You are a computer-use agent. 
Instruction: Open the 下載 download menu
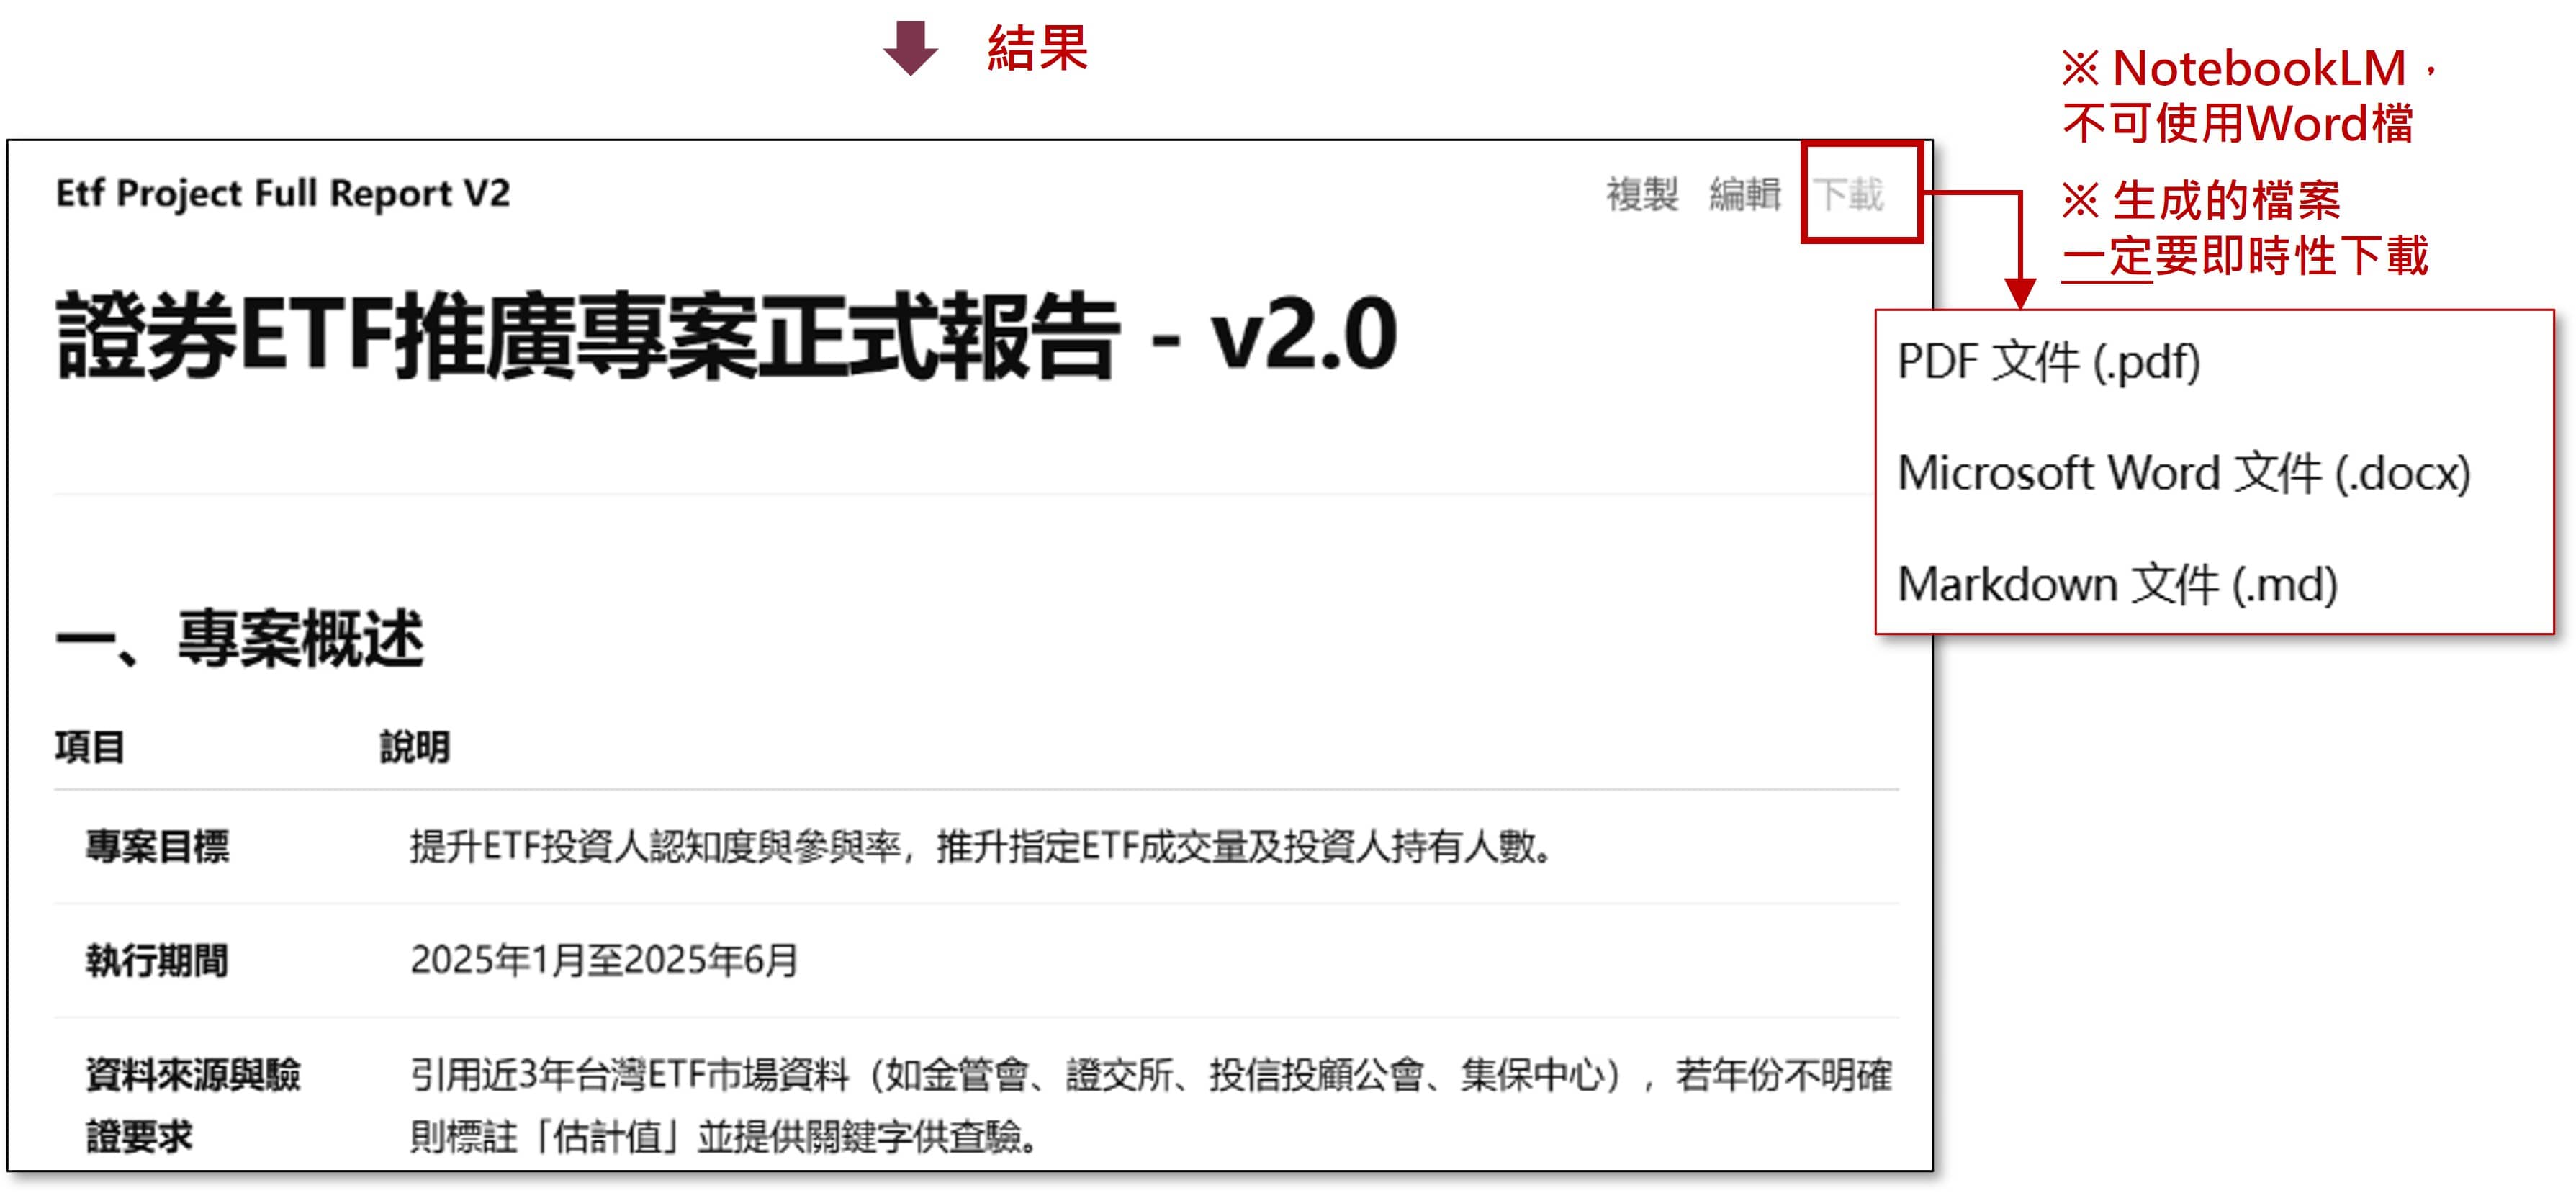click(1849, 194)
